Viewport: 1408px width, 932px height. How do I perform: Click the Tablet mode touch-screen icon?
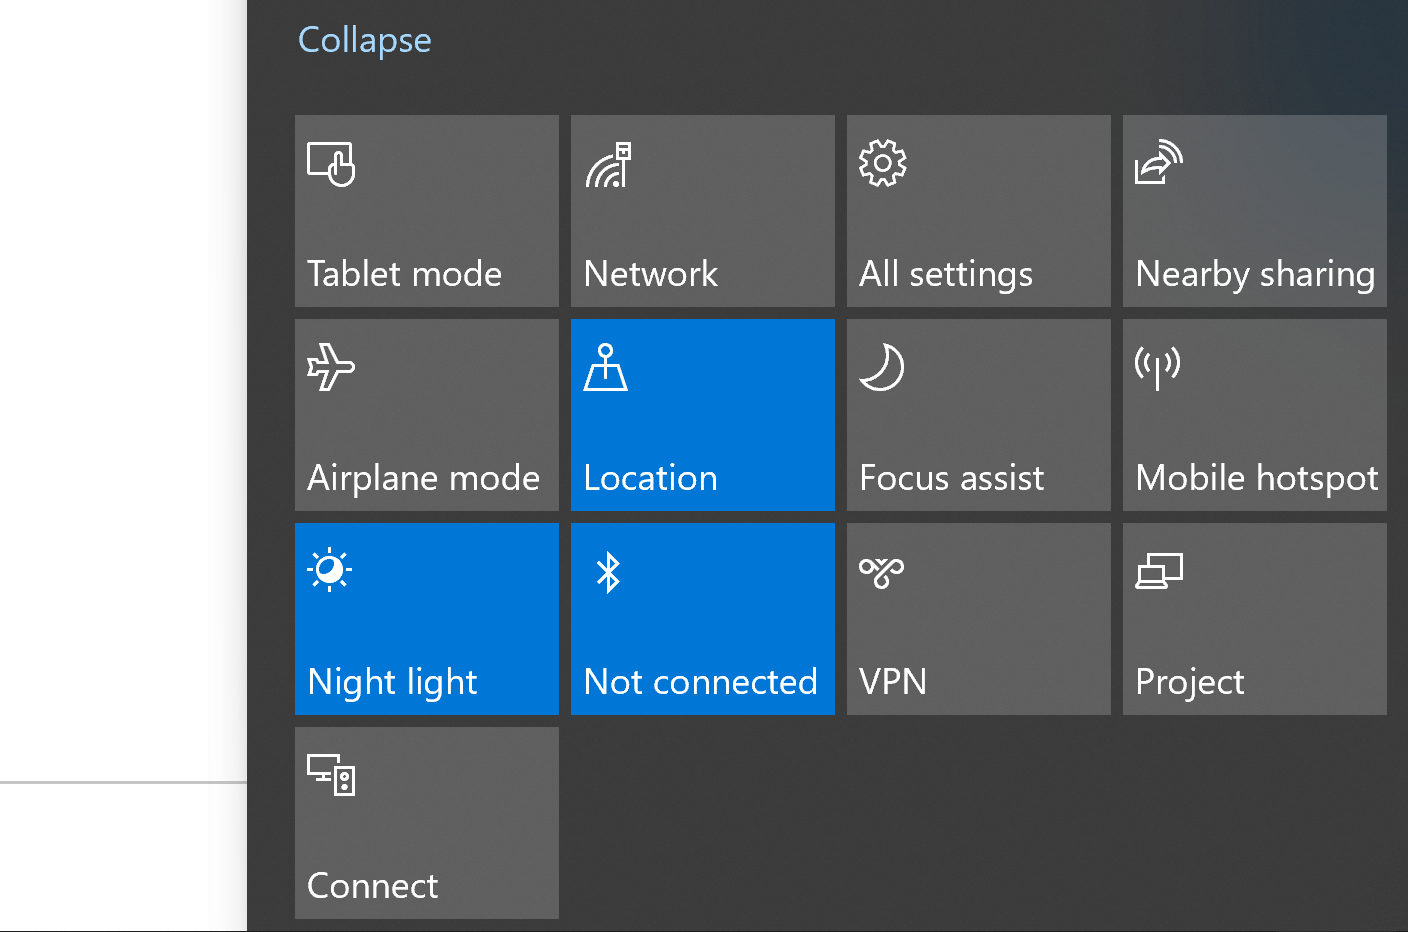(331, 165)
